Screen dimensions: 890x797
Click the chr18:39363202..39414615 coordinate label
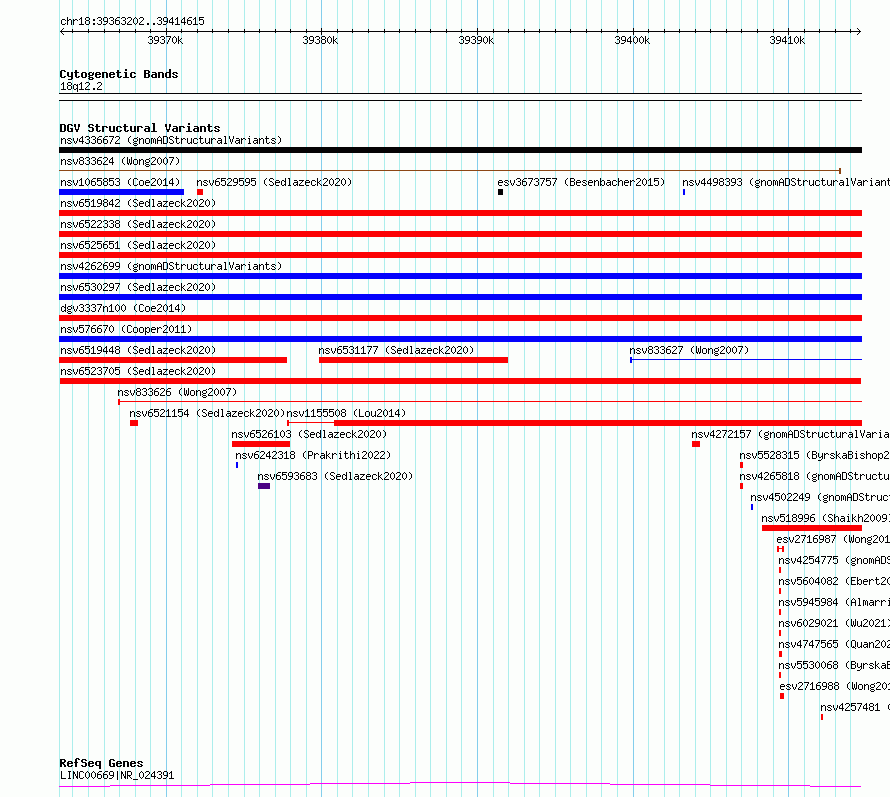point(132,22)
